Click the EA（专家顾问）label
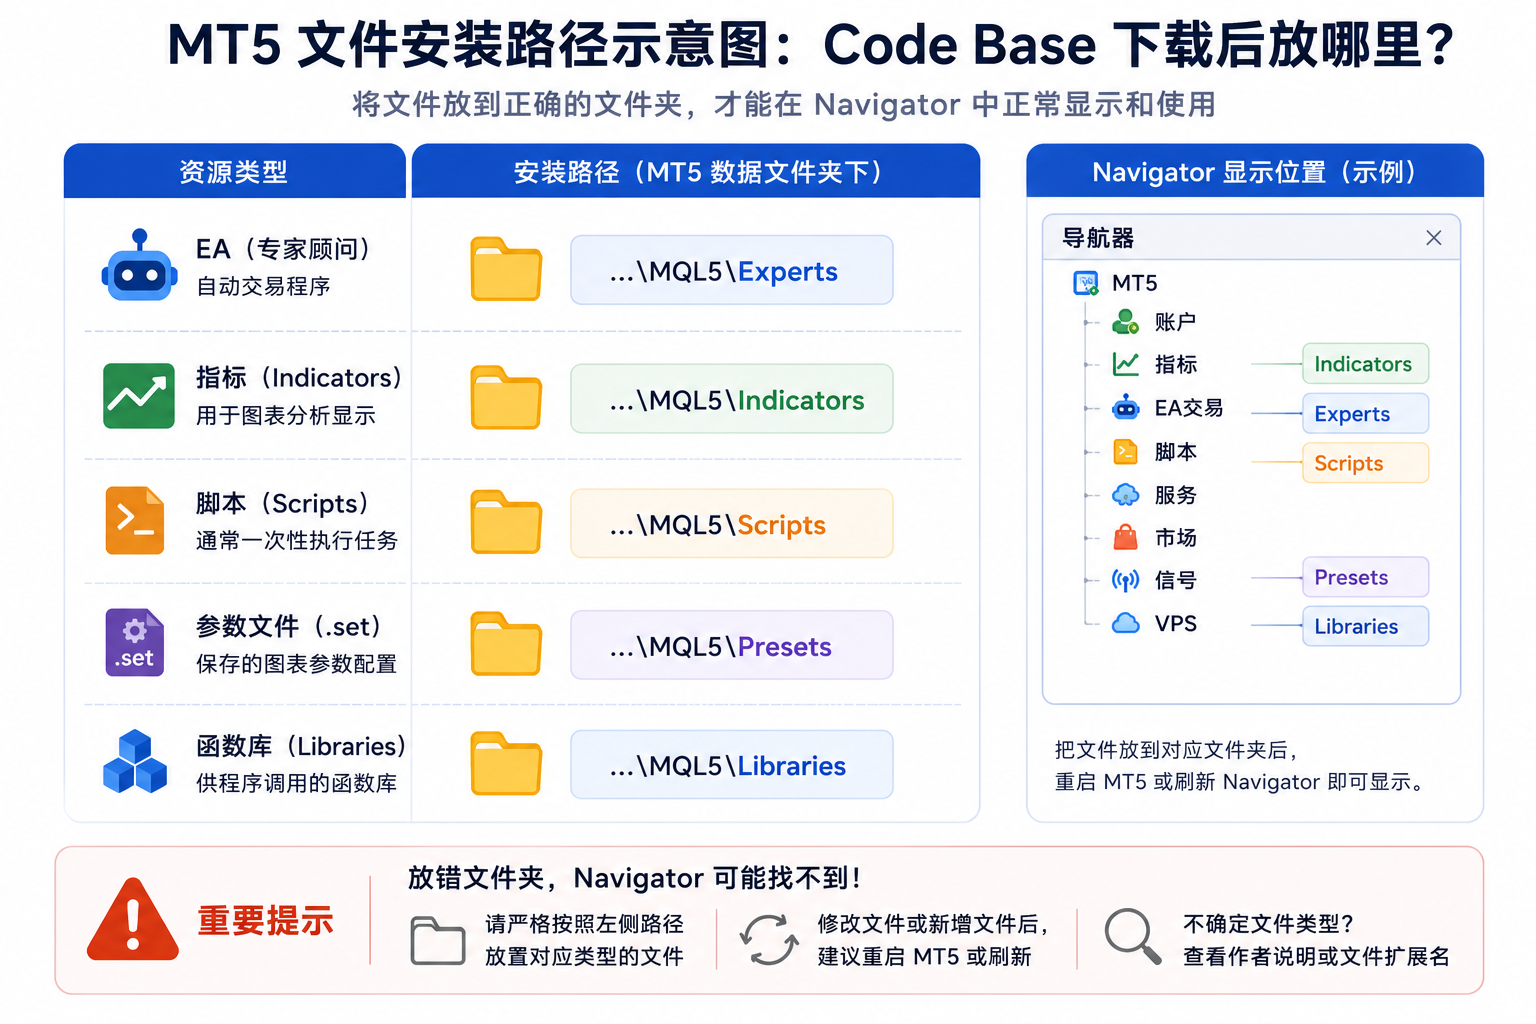 [283, 249]
